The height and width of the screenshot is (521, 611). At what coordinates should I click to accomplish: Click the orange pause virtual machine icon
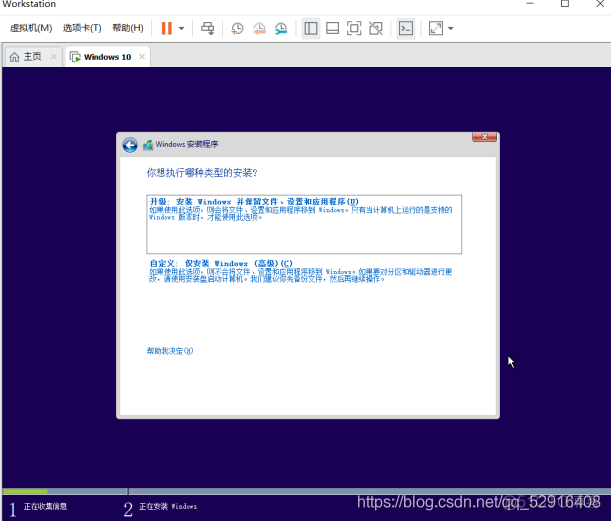[166, 28]
